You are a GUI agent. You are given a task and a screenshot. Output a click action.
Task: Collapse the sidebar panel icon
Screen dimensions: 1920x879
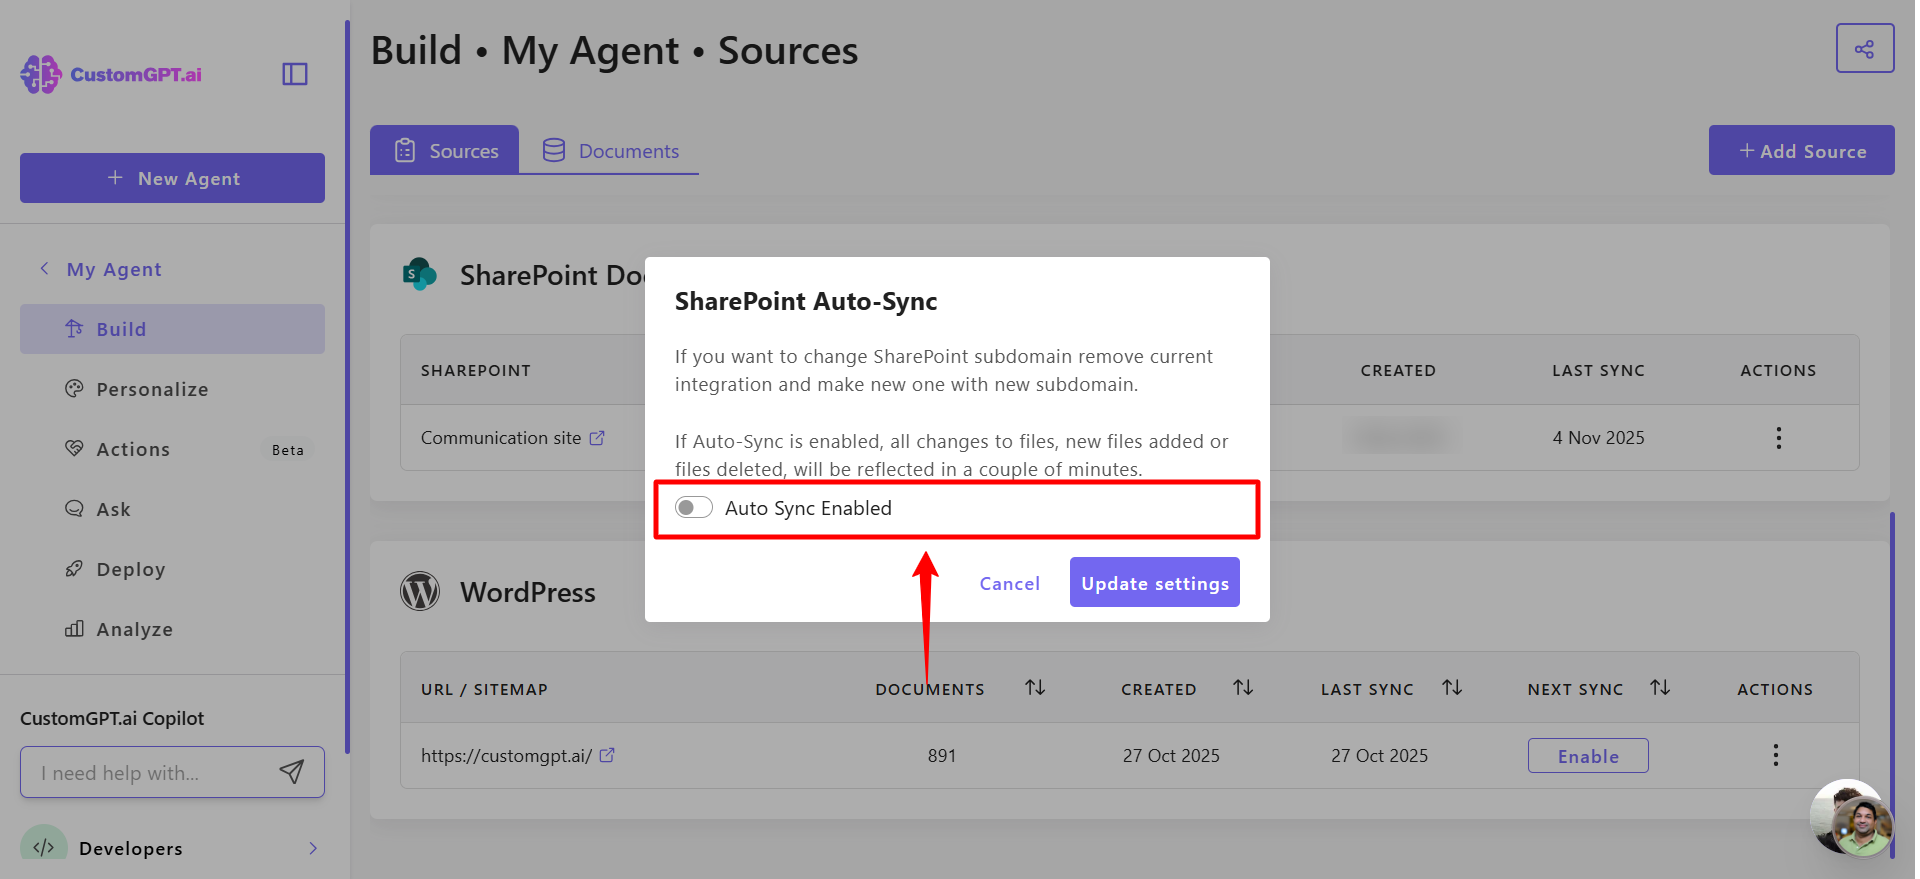click(295, 74)
